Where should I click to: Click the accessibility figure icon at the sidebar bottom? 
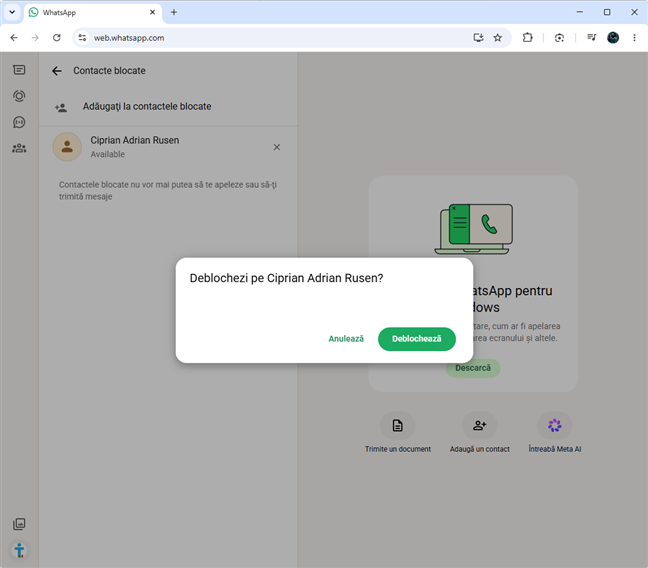(19, 550)
